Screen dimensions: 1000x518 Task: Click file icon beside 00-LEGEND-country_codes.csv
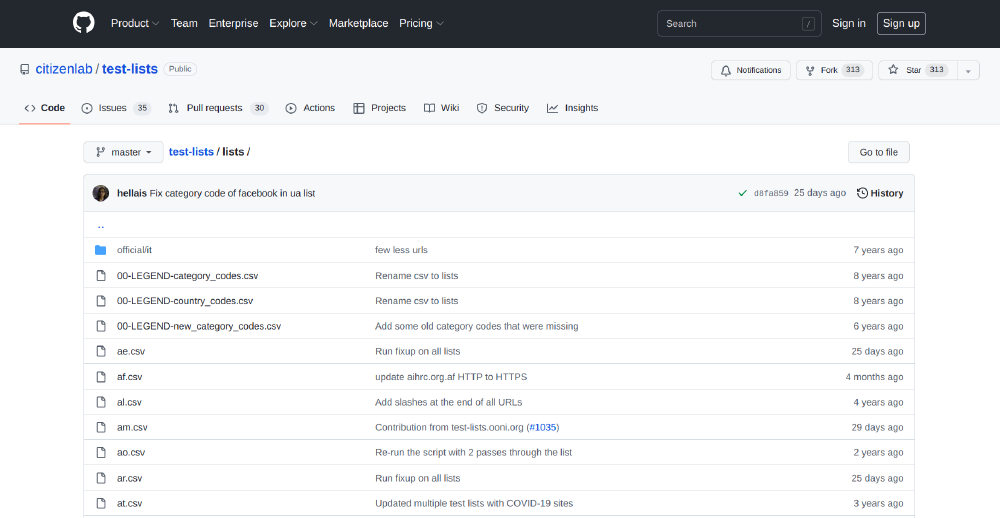pyautogui.click(x=101, y=300)
